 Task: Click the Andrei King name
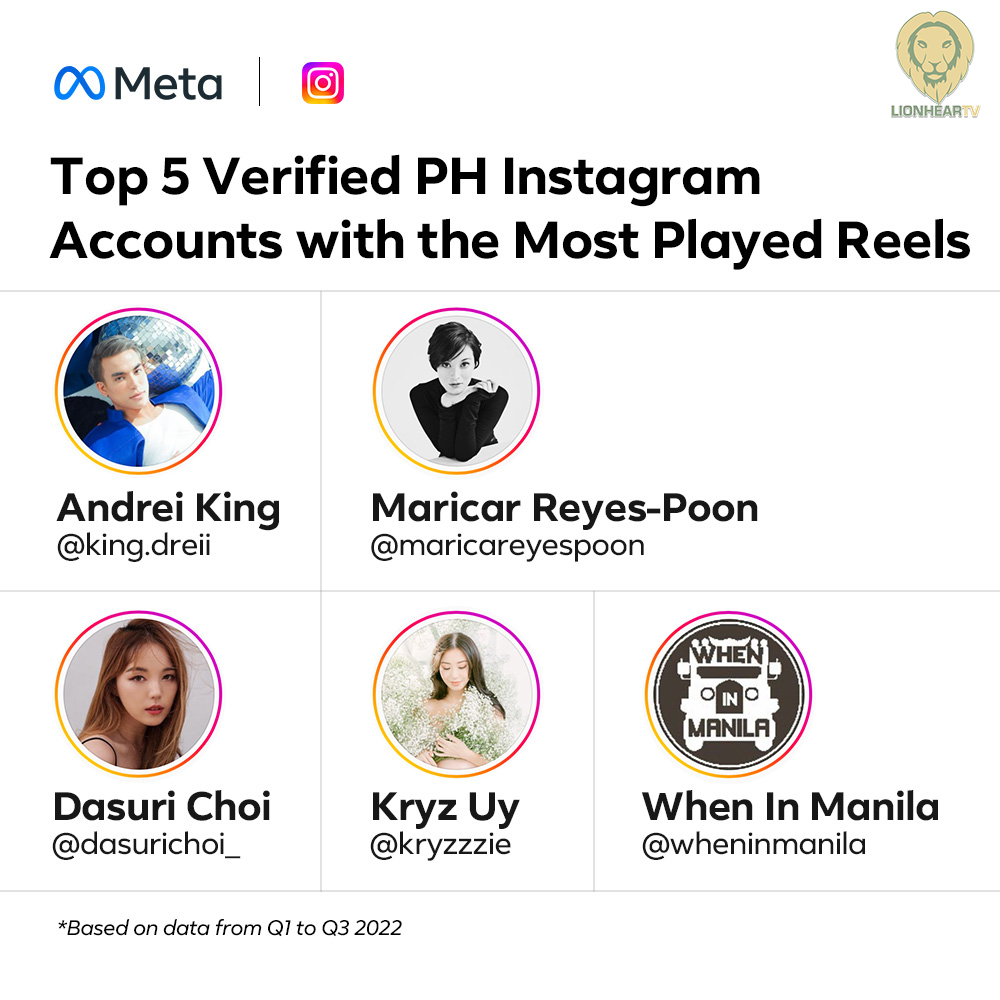point(169,508)
